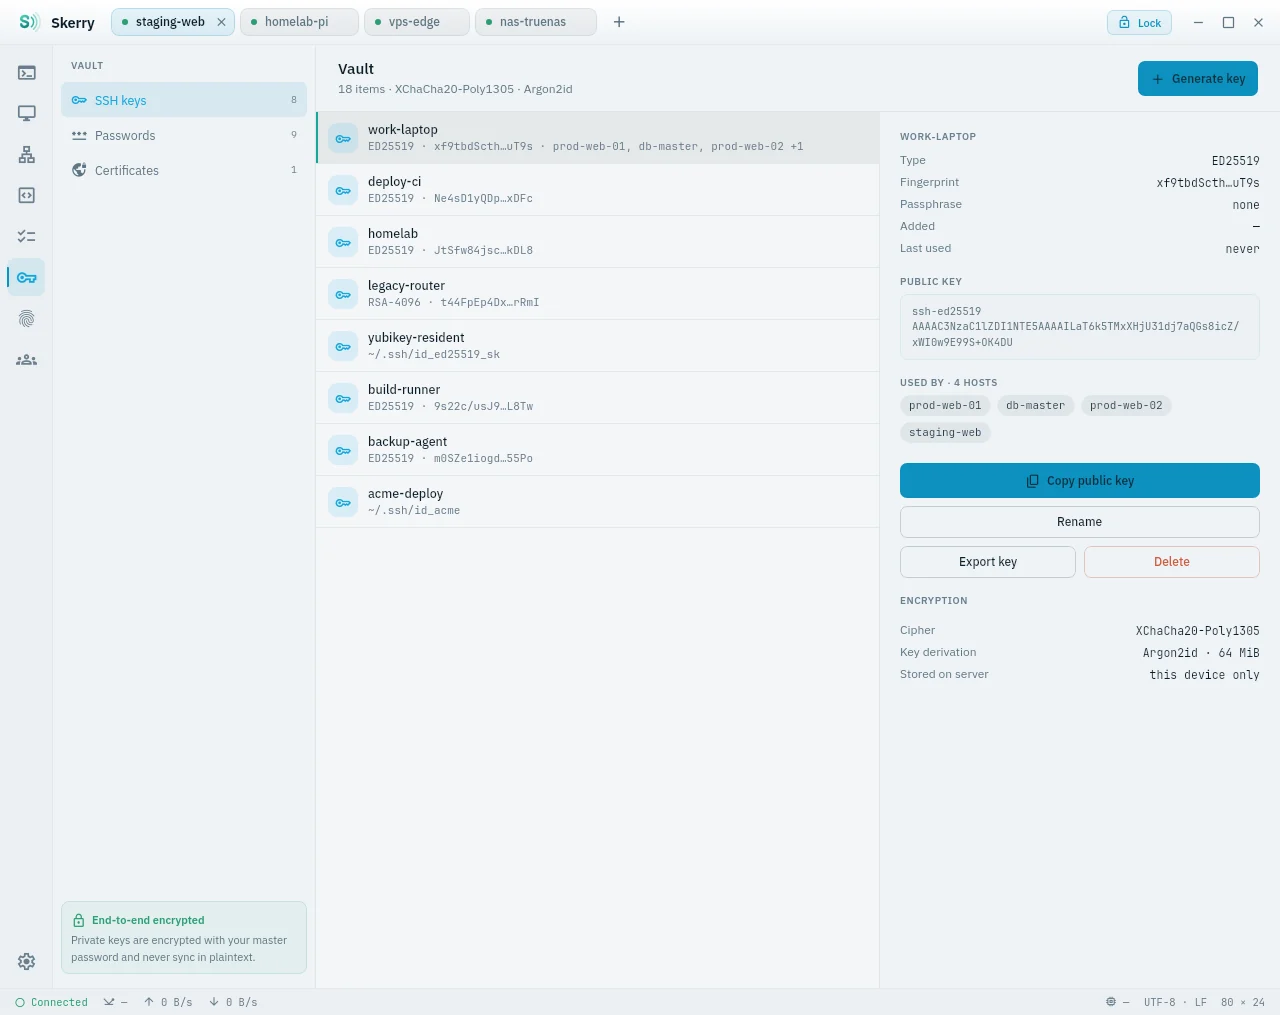Add a new session tab with plus icon
Viewport: 1280px width, 1015px height.
click(619, 22)
